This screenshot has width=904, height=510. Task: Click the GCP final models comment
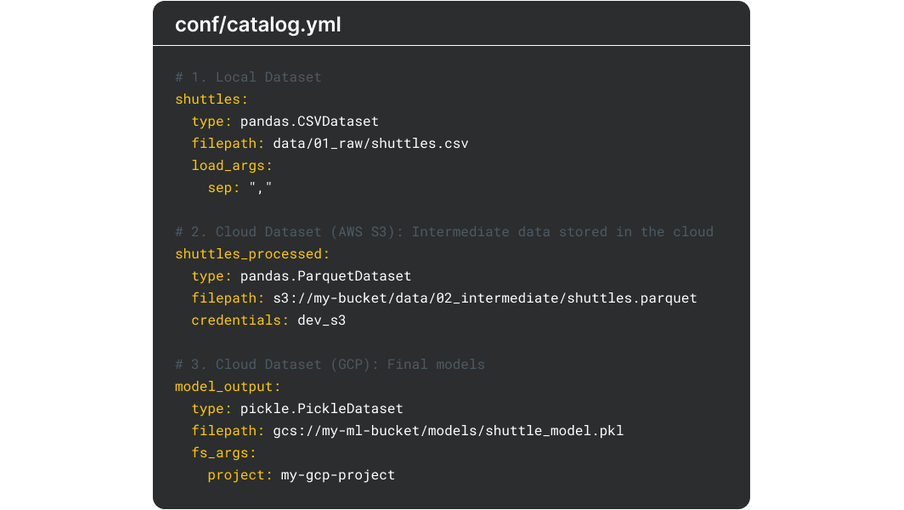click(x=330, y=364)
